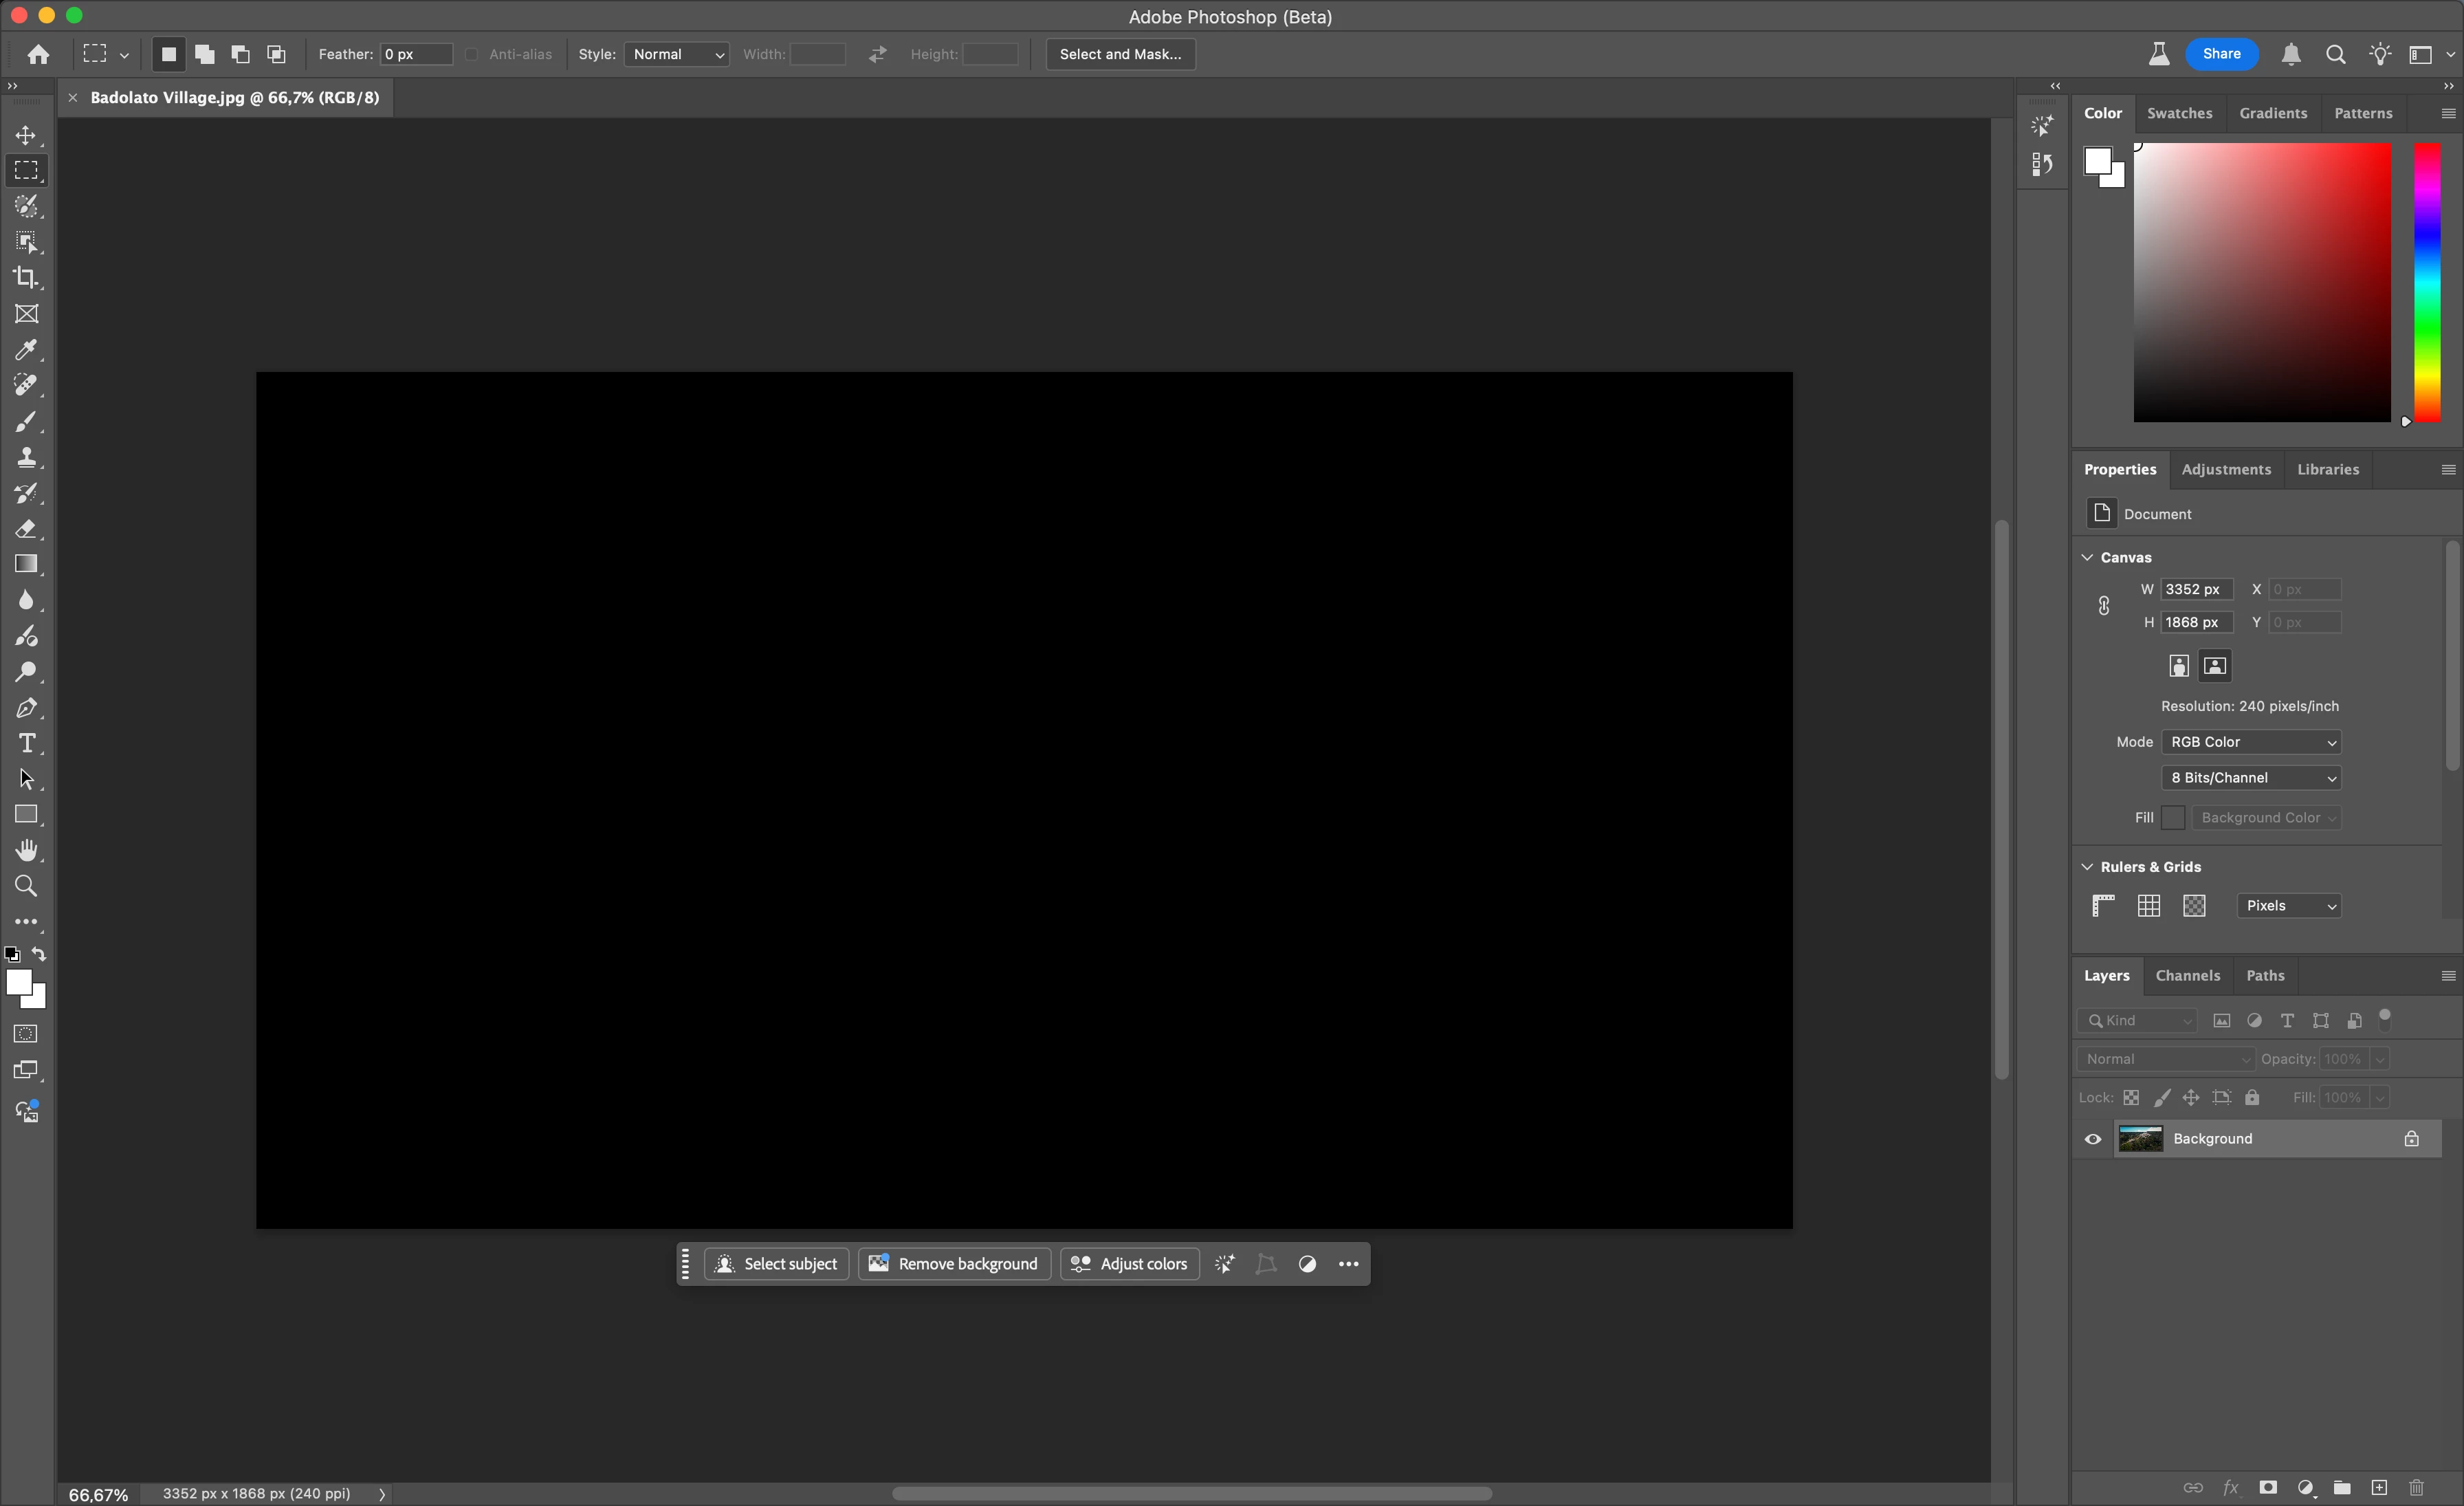Hide the Background layer visibility eye
Screen dimensions: 2464x1506
tap(2093, 1139)
